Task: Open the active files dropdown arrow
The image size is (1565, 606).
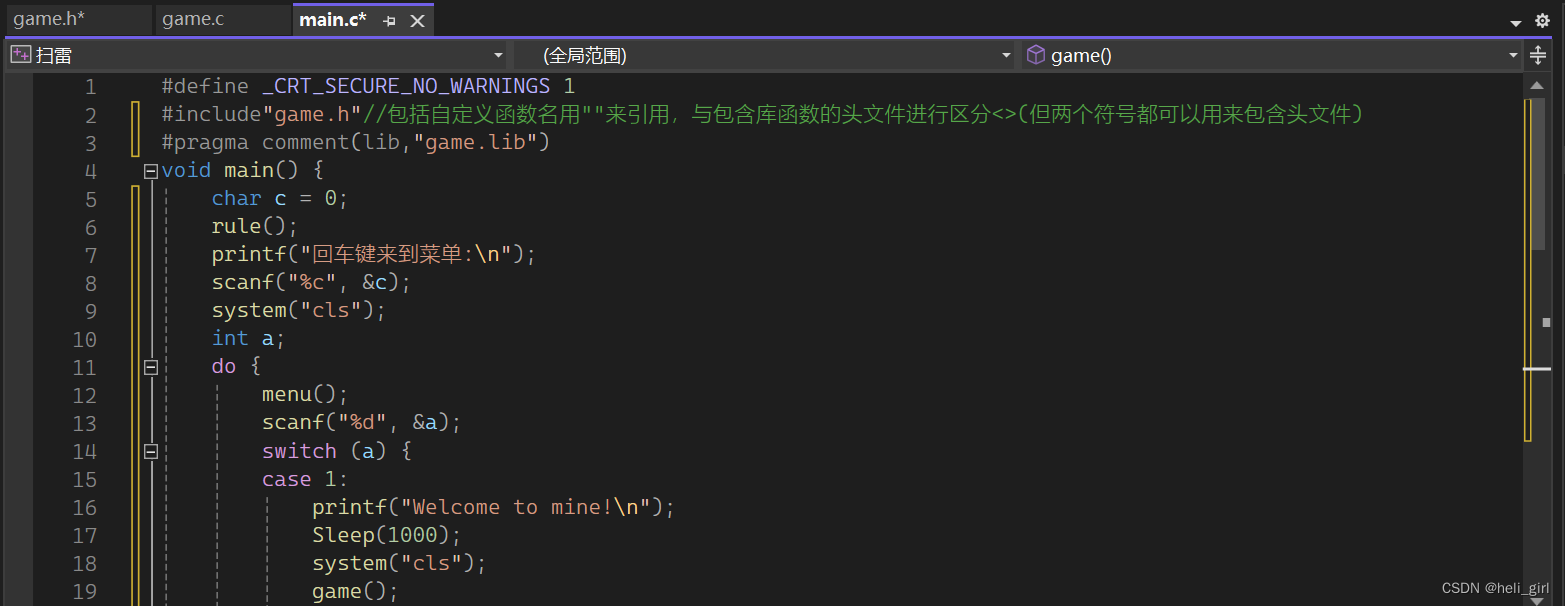Action: click(1516, 22)
